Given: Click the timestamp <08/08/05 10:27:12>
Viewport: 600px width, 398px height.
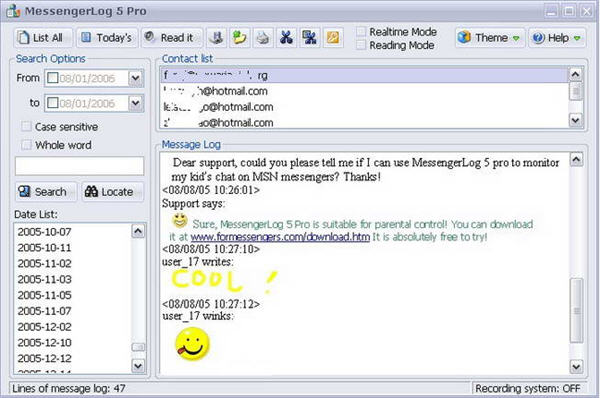Looking at the screenshot, I should [211, 304].
